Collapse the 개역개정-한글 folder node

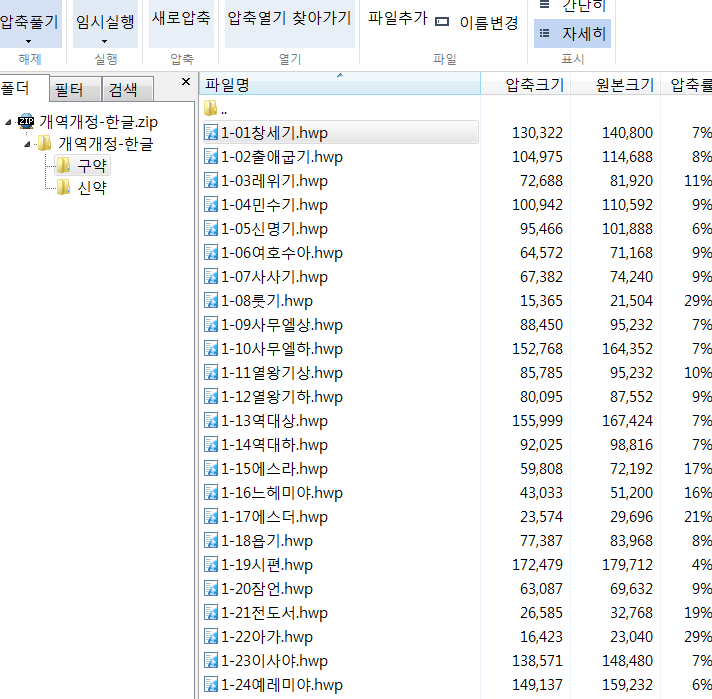click(x=27, y=144)
